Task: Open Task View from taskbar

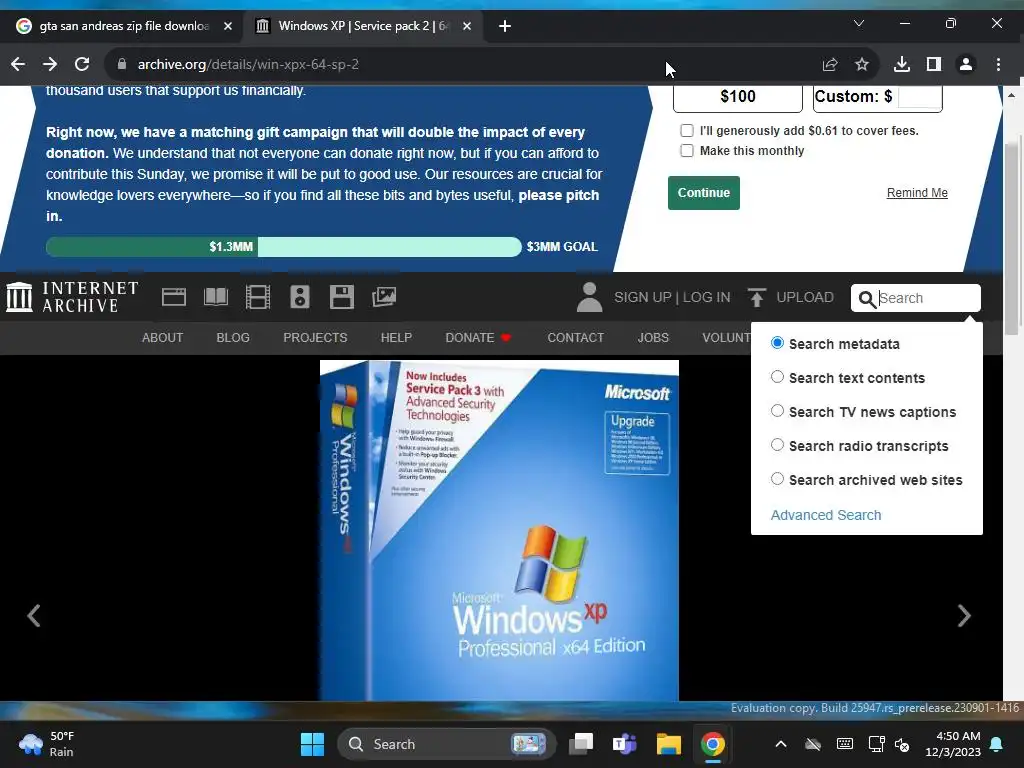Action: tap(581, 744)
